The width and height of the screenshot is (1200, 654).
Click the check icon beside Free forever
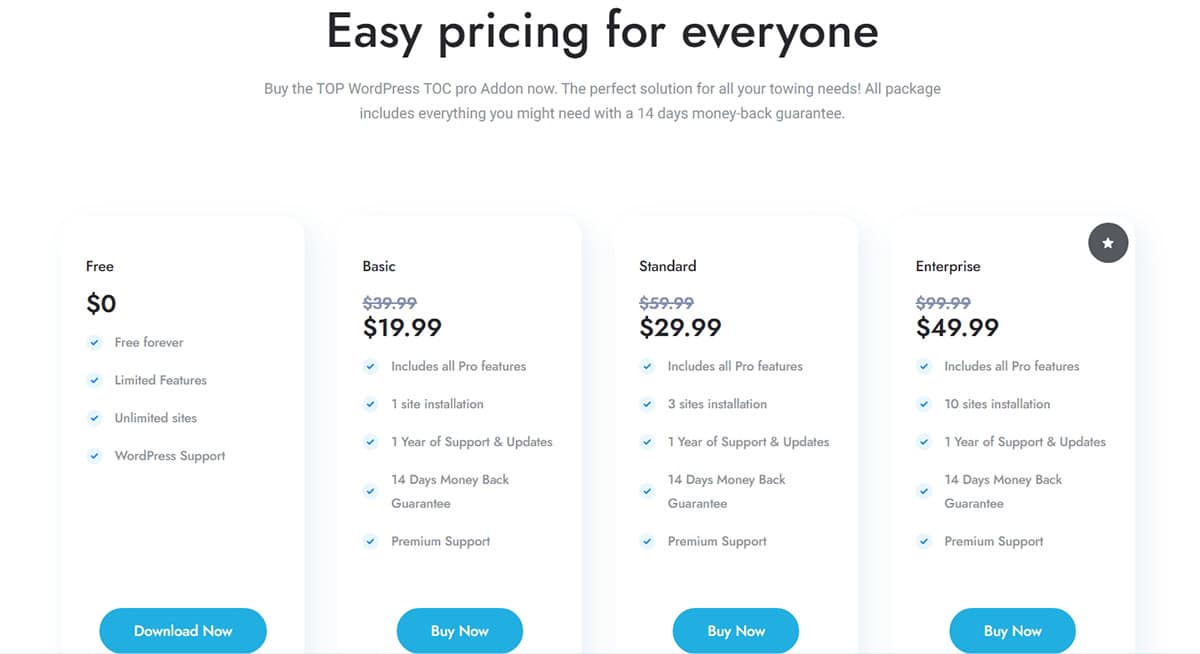[x=94, y=342]
